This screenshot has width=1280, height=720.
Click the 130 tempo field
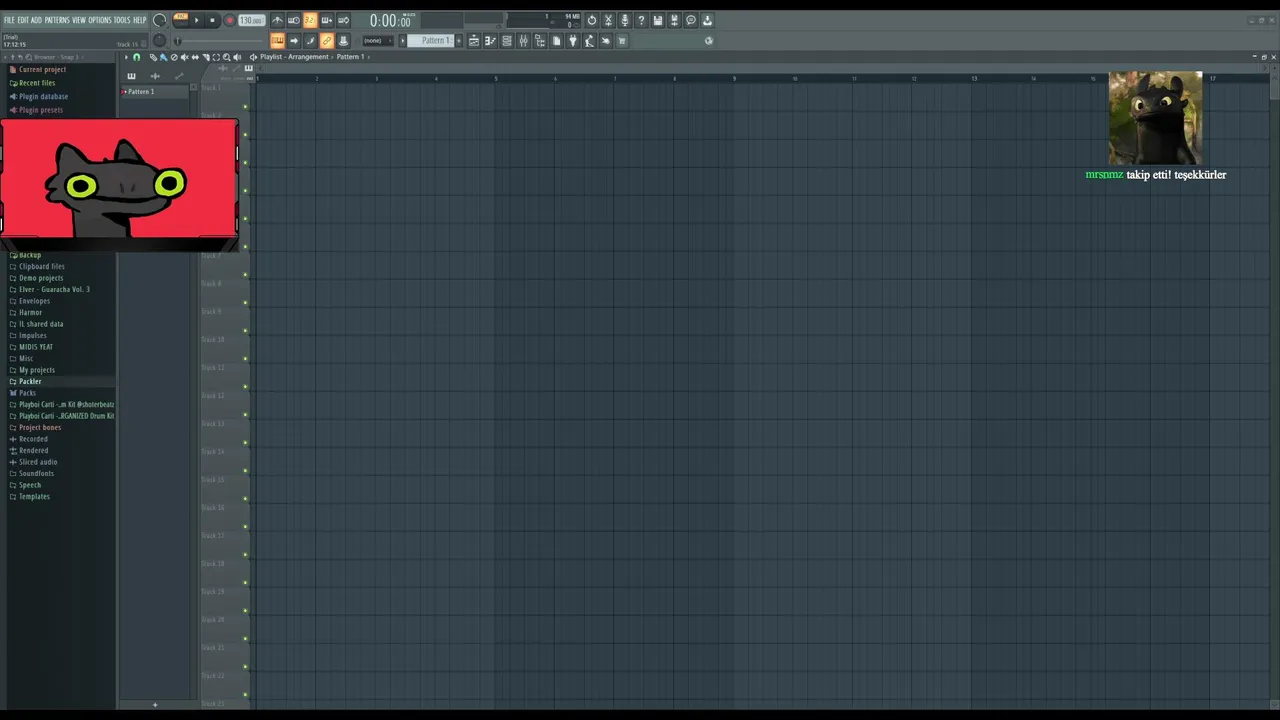coord(251,20)
